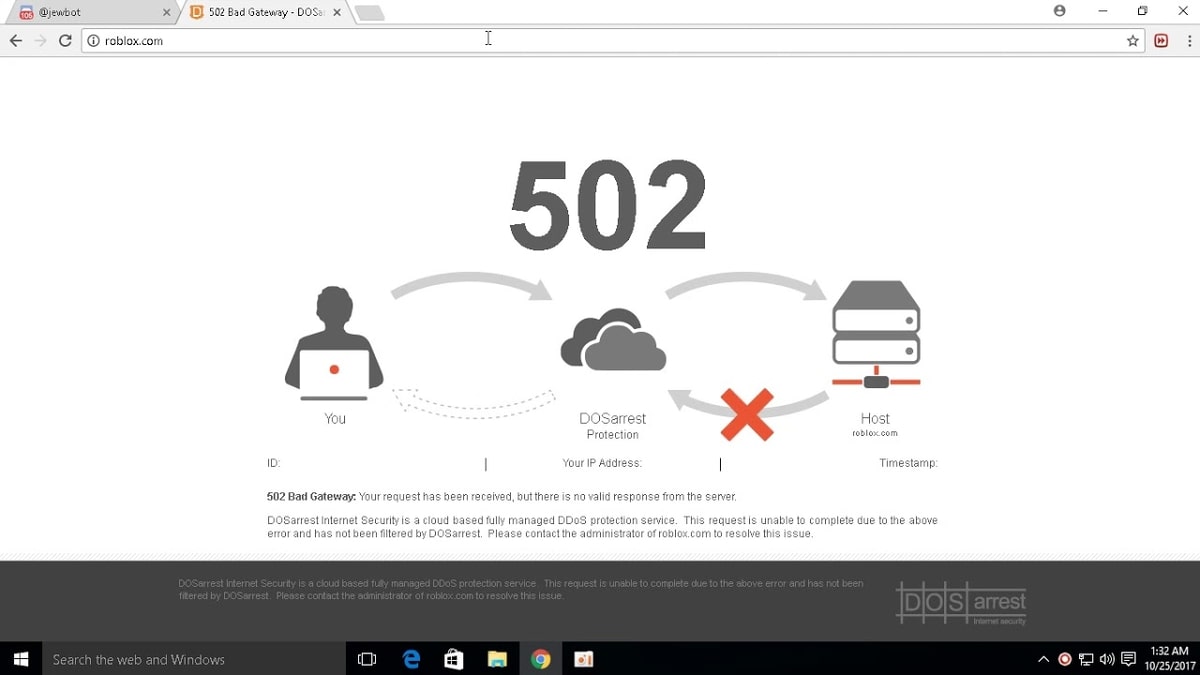Open the orange recorder app on the taskbar

point(584,659)
